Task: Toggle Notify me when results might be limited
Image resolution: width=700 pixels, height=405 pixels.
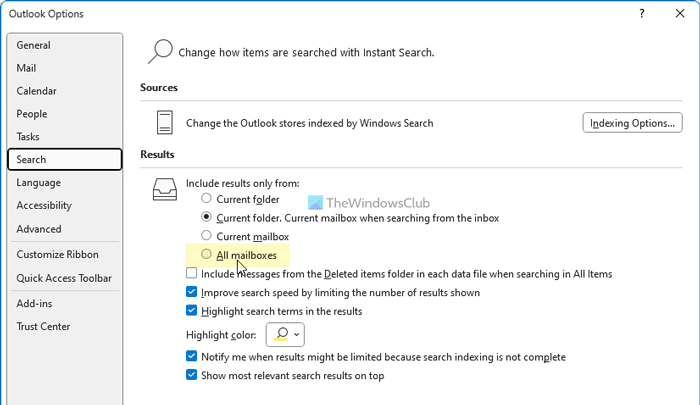Action: pos(192,357)
